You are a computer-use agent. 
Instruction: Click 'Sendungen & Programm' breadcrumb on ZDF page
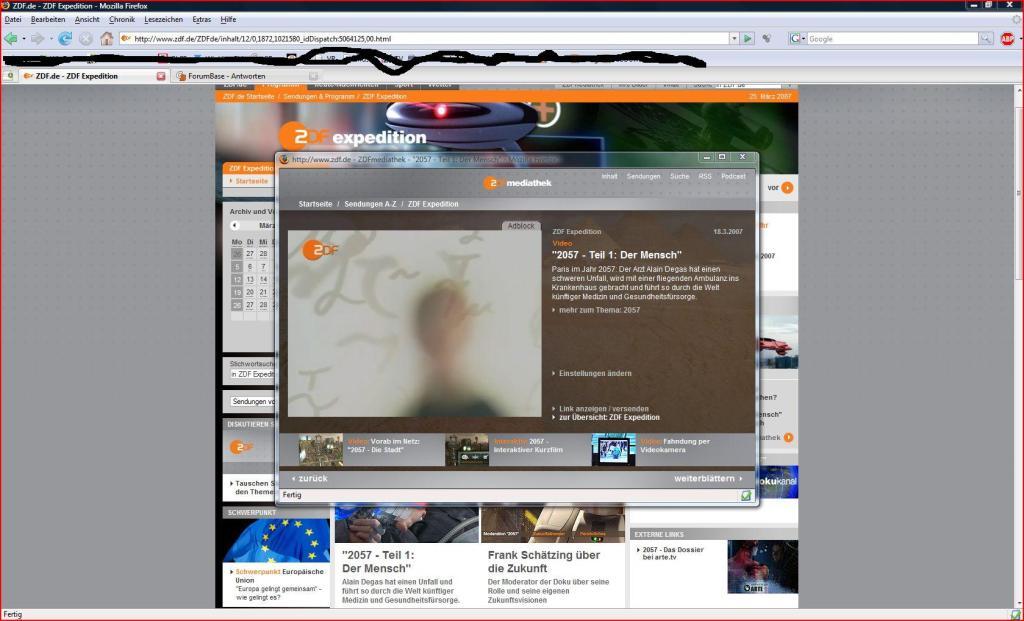pyautogui.click(x=319, y=97)
